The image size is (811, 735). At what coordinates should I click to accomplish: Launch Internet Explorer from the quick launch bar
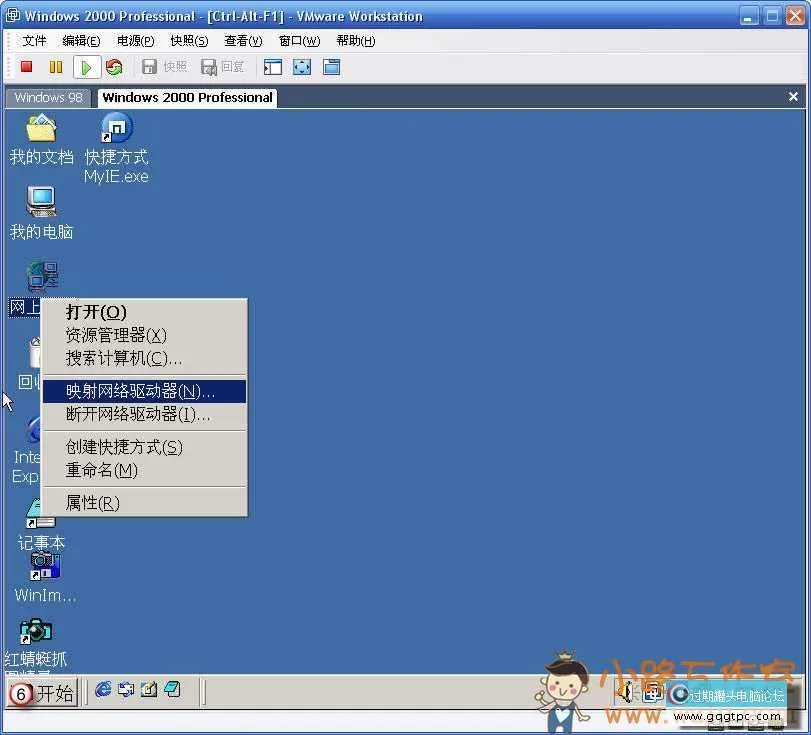(x=102, y=690)
